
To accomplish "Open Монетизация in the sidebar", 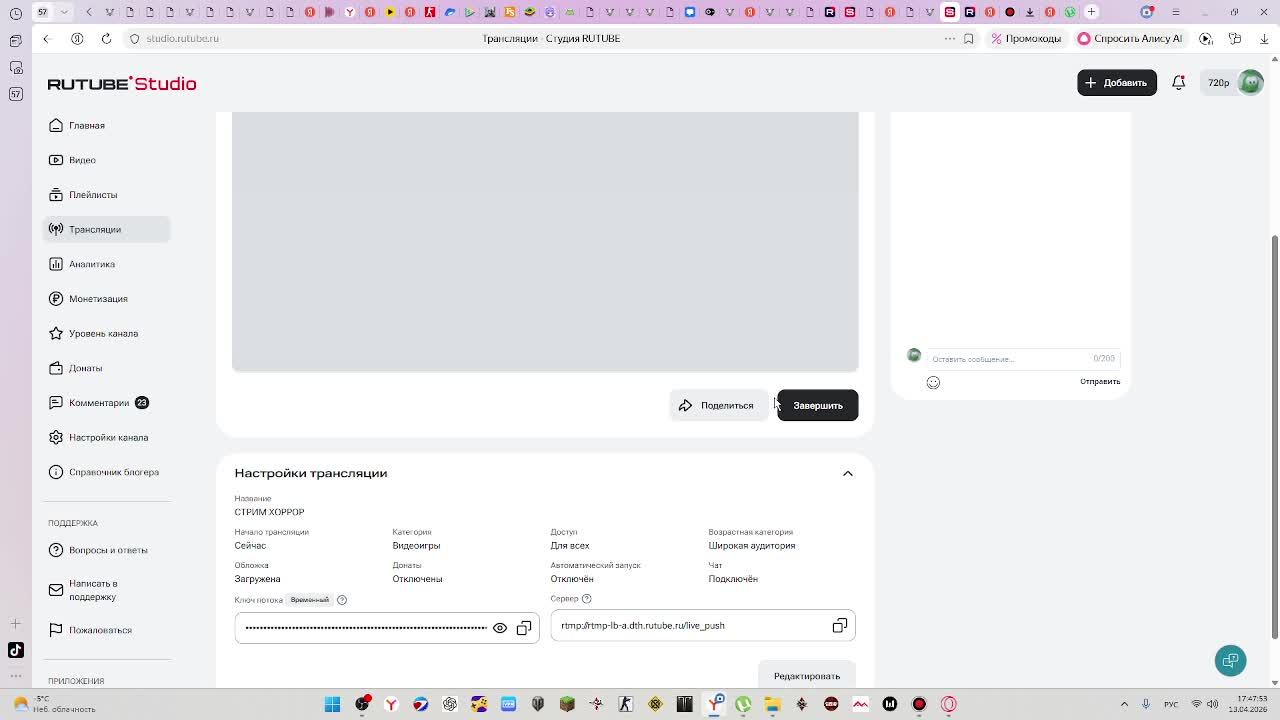I will click(x=106, y=299).
